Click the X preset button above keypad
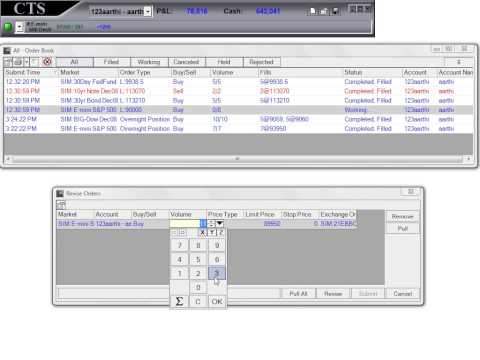480x360 pixels. pyautogui.click(x=202, y=233)
